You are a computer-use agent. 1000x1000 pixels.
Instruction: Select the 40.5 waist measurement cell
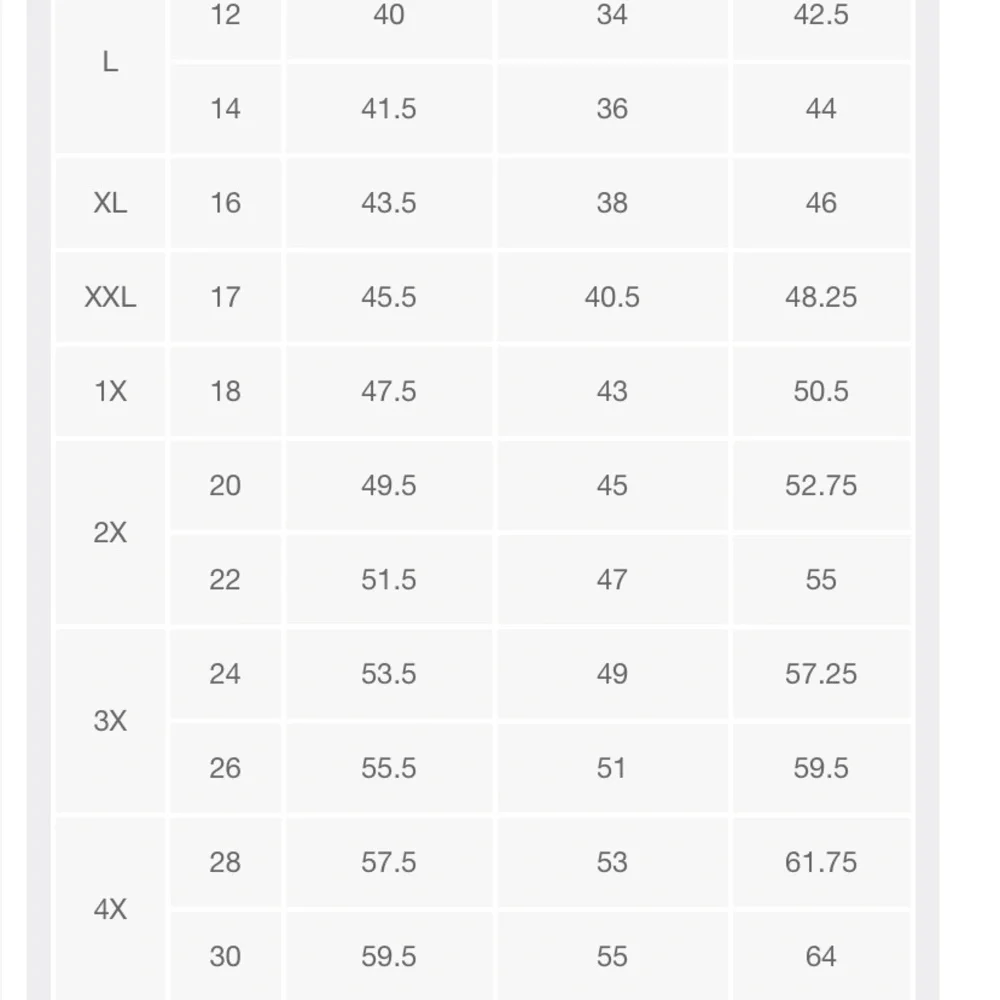click(x=612, y=297)
